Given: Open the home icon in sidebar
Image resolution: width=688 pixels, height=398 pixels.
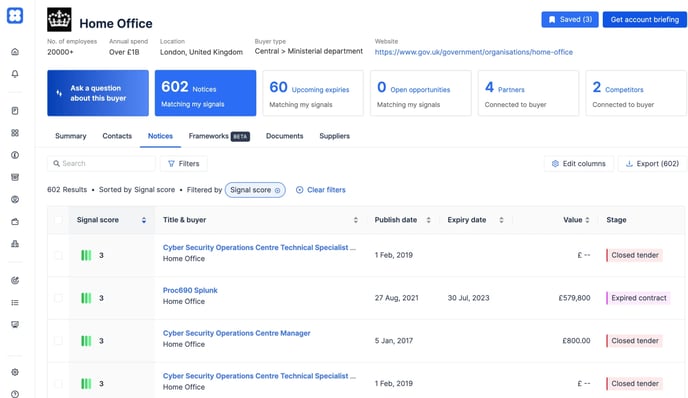Looking at the screenshot, I should (x=15, y=52).
